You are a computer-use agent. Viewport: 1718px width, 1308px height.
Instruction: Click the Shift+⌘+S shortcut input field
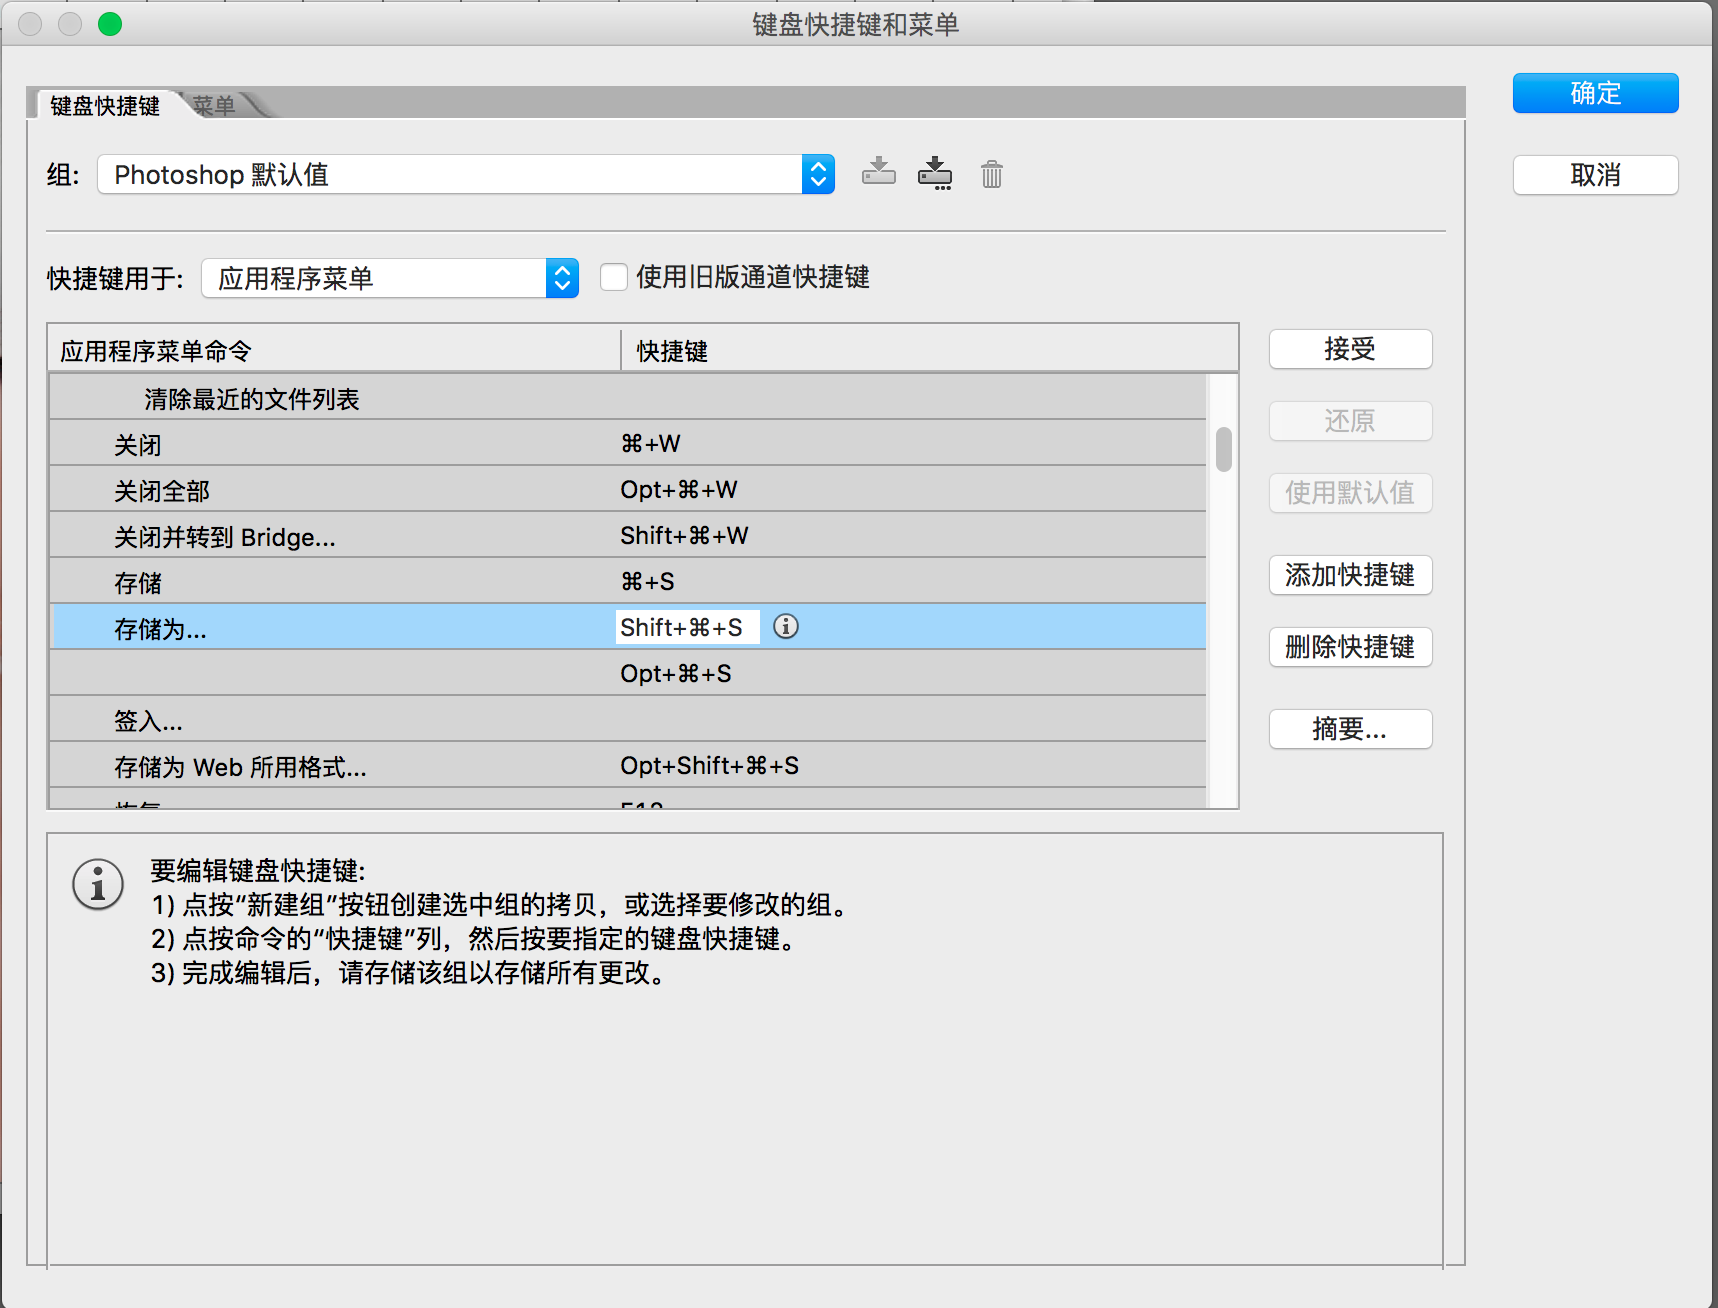[x=687, y=627]
